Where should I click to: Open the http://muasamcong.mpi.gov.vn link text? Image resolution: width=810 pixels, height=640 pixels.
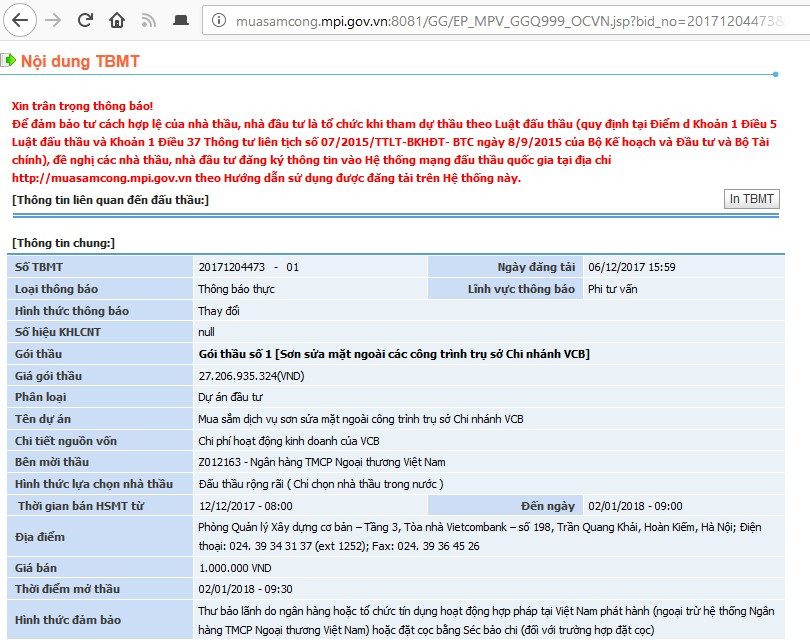point(102,178)
